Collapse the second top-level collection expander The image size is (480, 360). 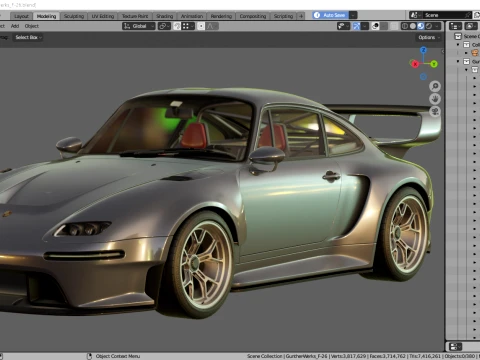coord(458,61)
